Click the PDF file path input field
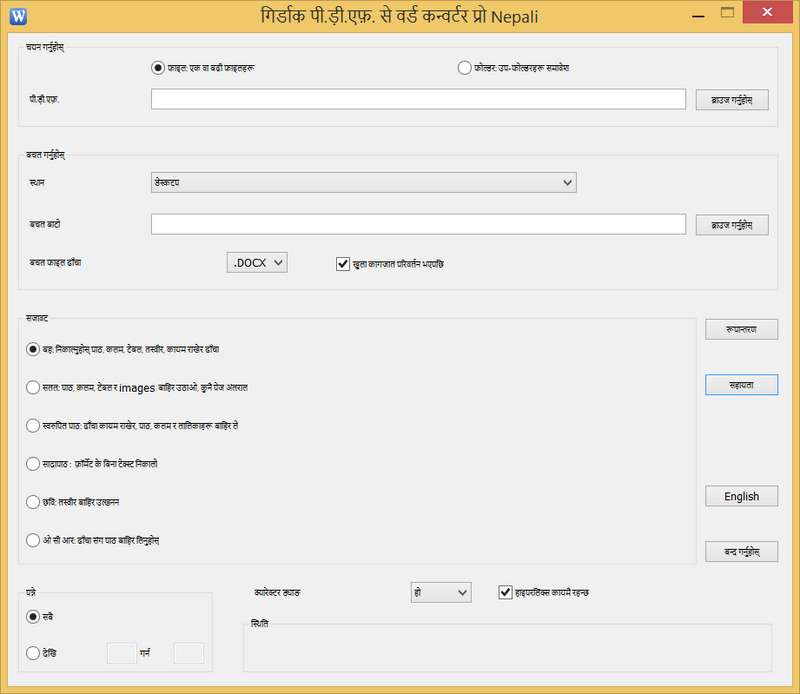The height and width of the screenshot is (694, 800). click(418, 99)
